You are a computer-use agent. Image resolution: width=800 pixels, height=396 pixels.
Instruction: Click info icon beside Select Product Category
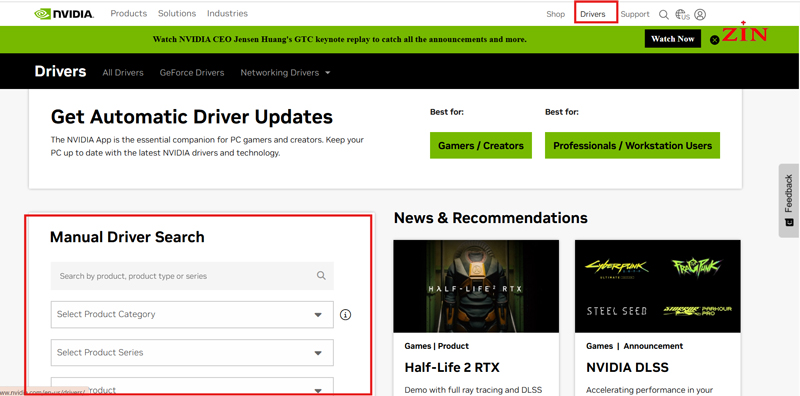click(x=345, y=314)
